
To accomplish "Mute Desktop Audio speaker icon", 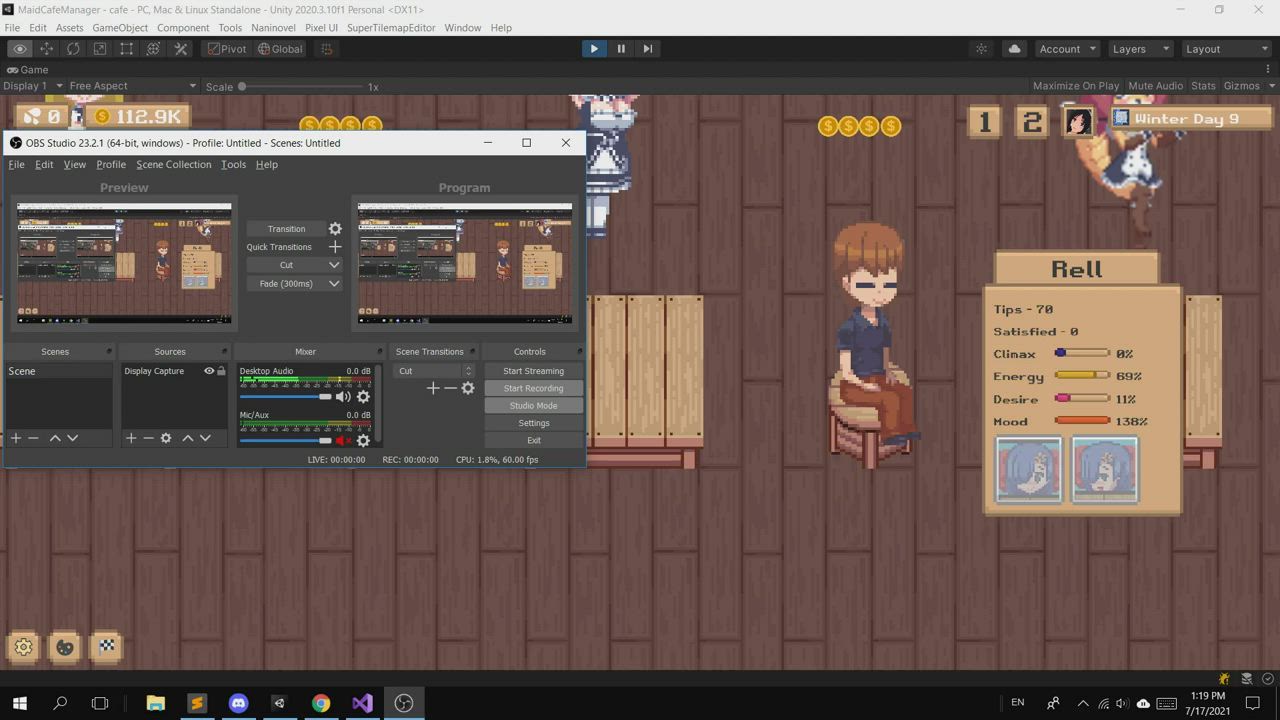I will [343, 397].
